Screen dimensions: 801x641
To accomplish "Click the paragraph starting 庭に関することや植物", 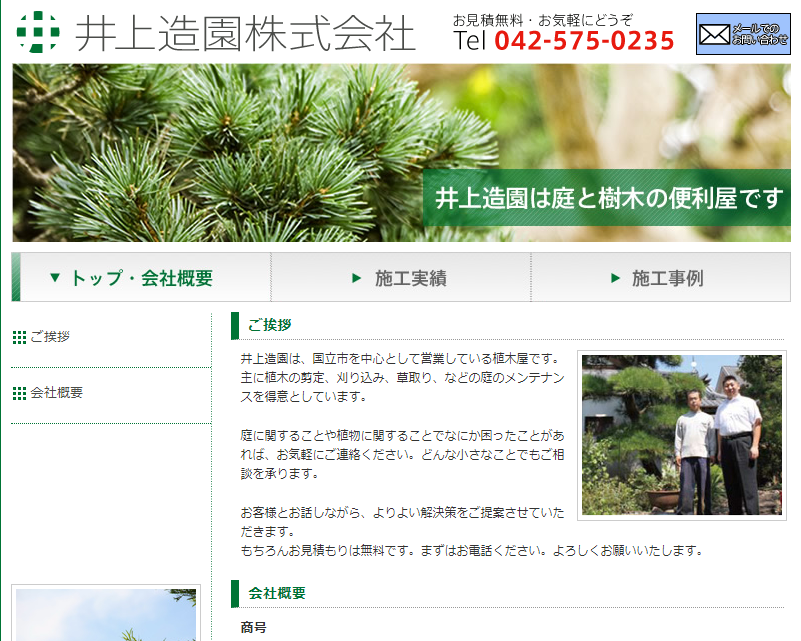I will click(403, 455).
